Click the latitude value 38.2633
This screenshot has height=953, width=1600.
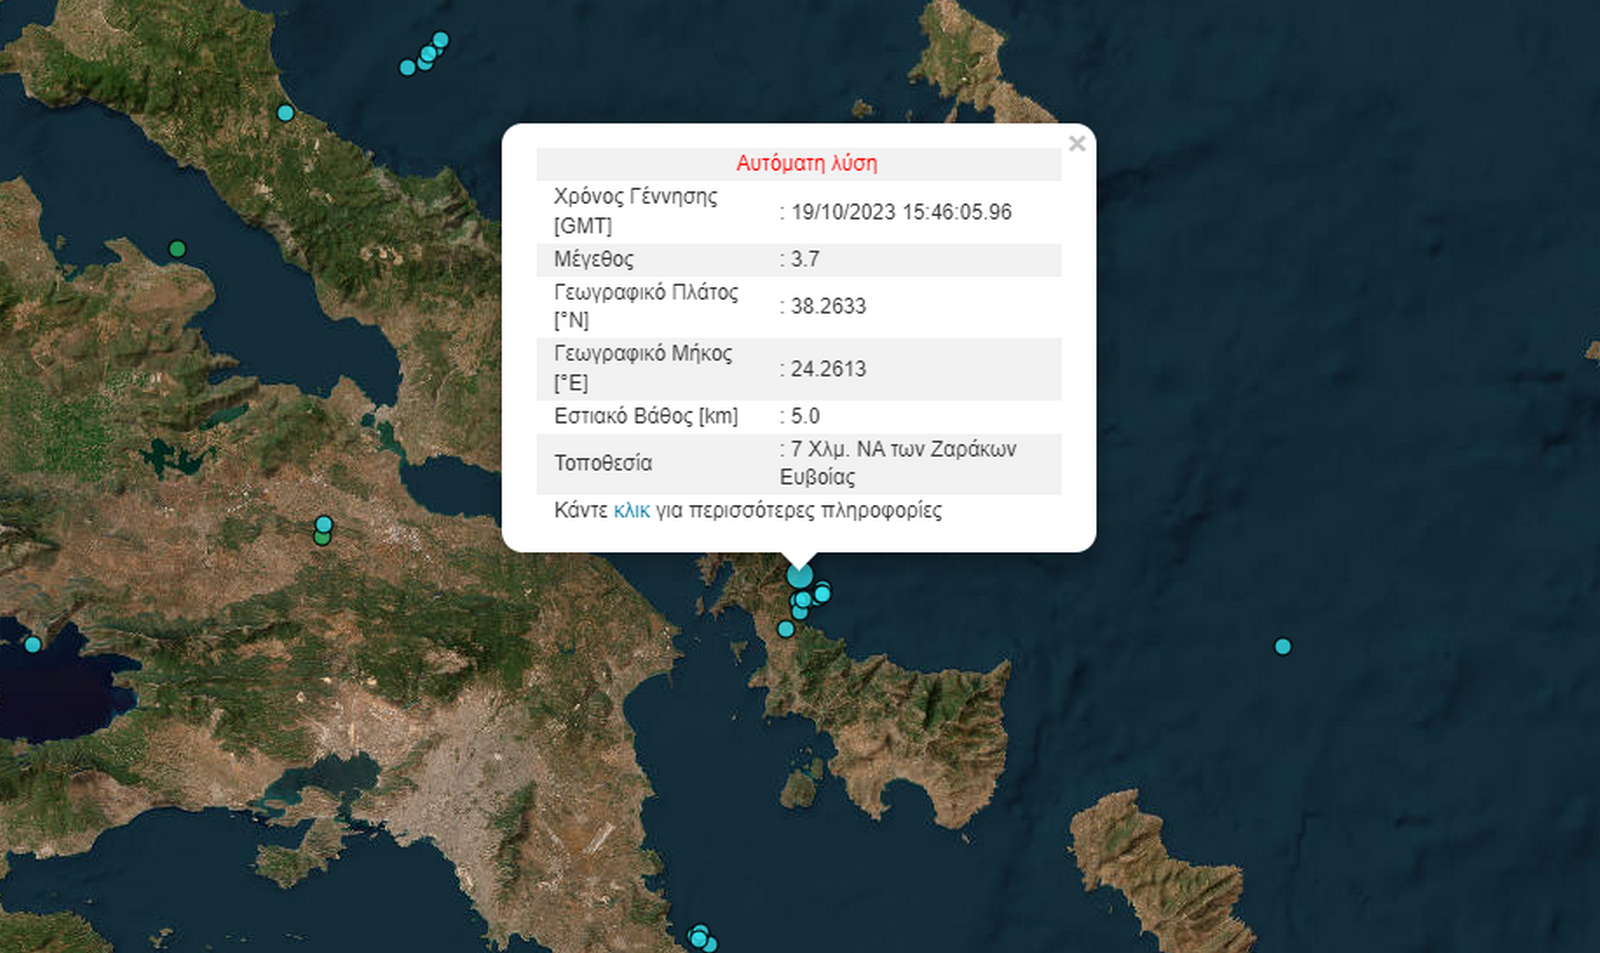(828, 306)
